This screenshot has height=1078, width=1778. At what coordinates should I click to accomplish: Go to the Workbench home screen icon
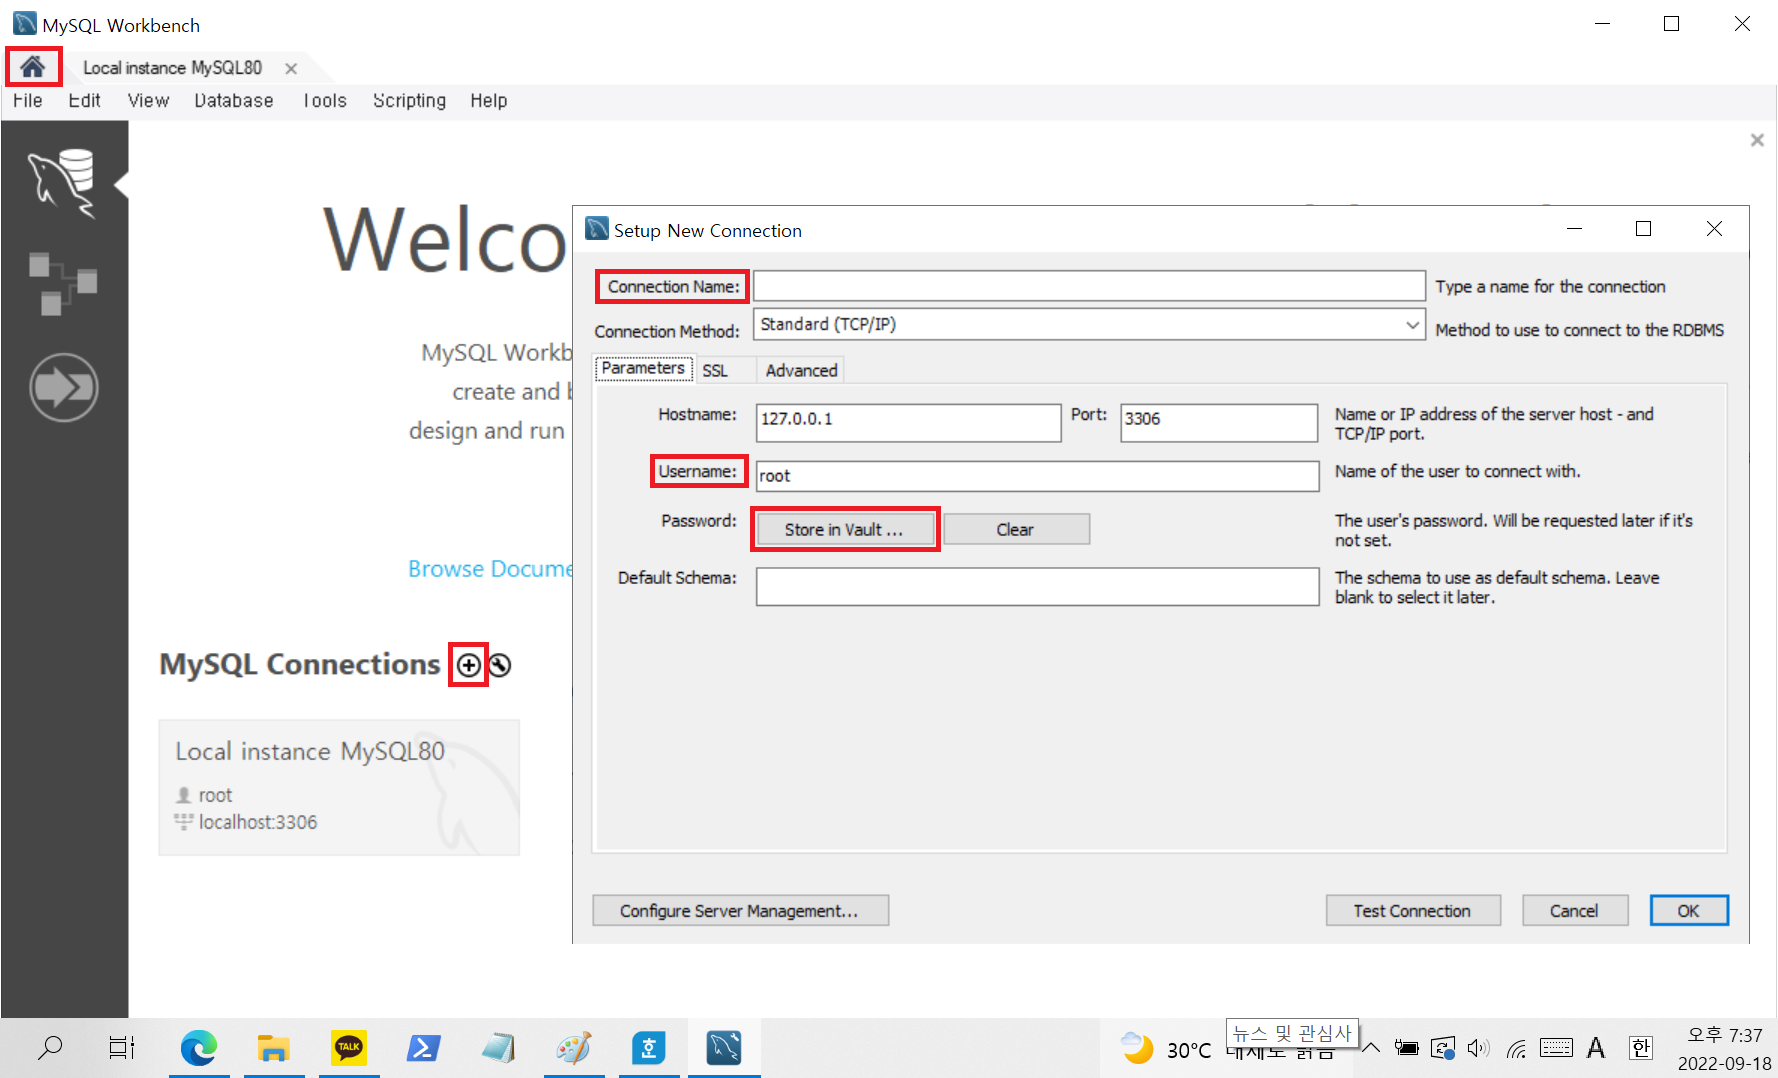33,67
